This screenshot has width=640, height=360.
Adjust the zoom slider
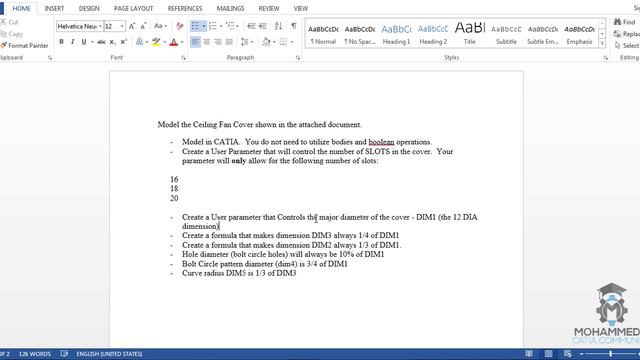point(611,354)
